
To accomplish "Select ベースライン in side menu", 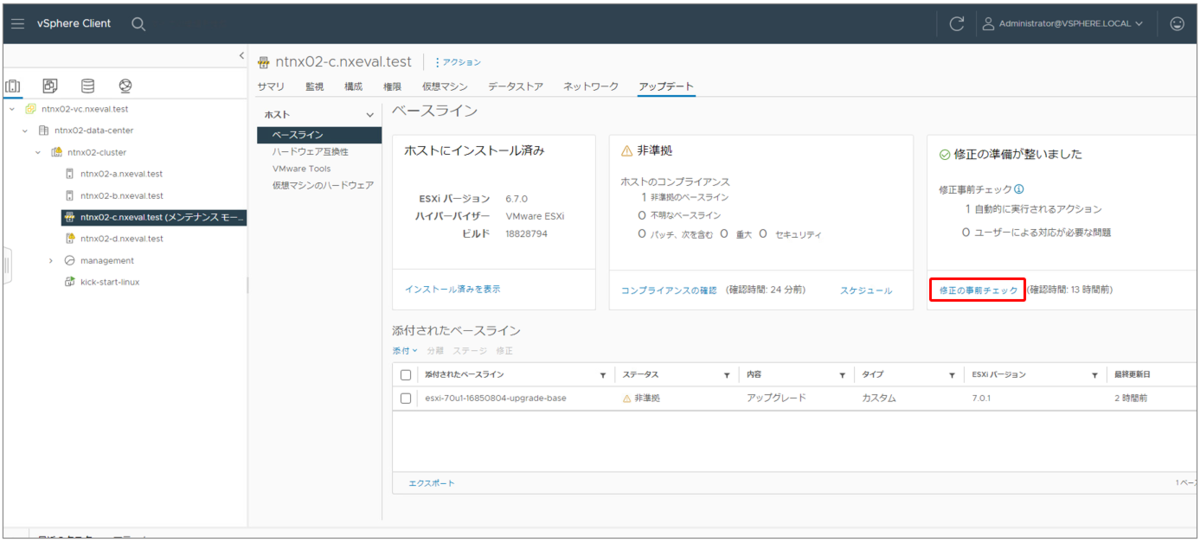I will pos(319,134).
